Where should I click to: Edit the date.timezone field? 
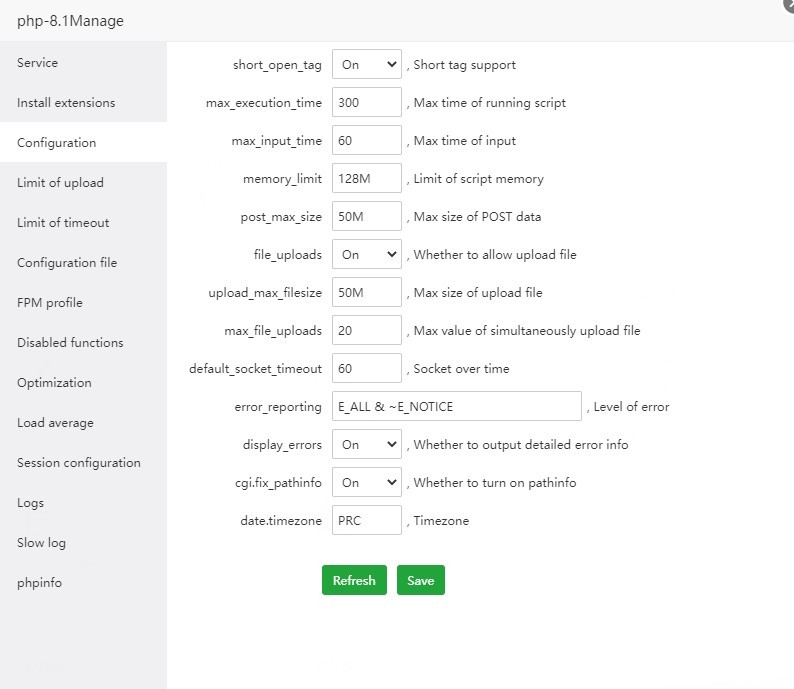pyautogui.click(x=366, y=521)
